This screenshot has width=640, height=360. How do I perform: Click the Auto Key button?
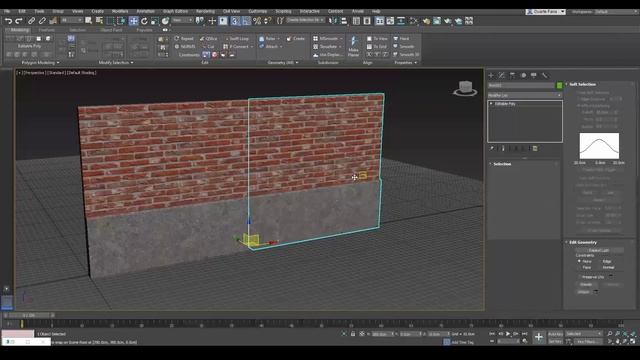point(555,334)
